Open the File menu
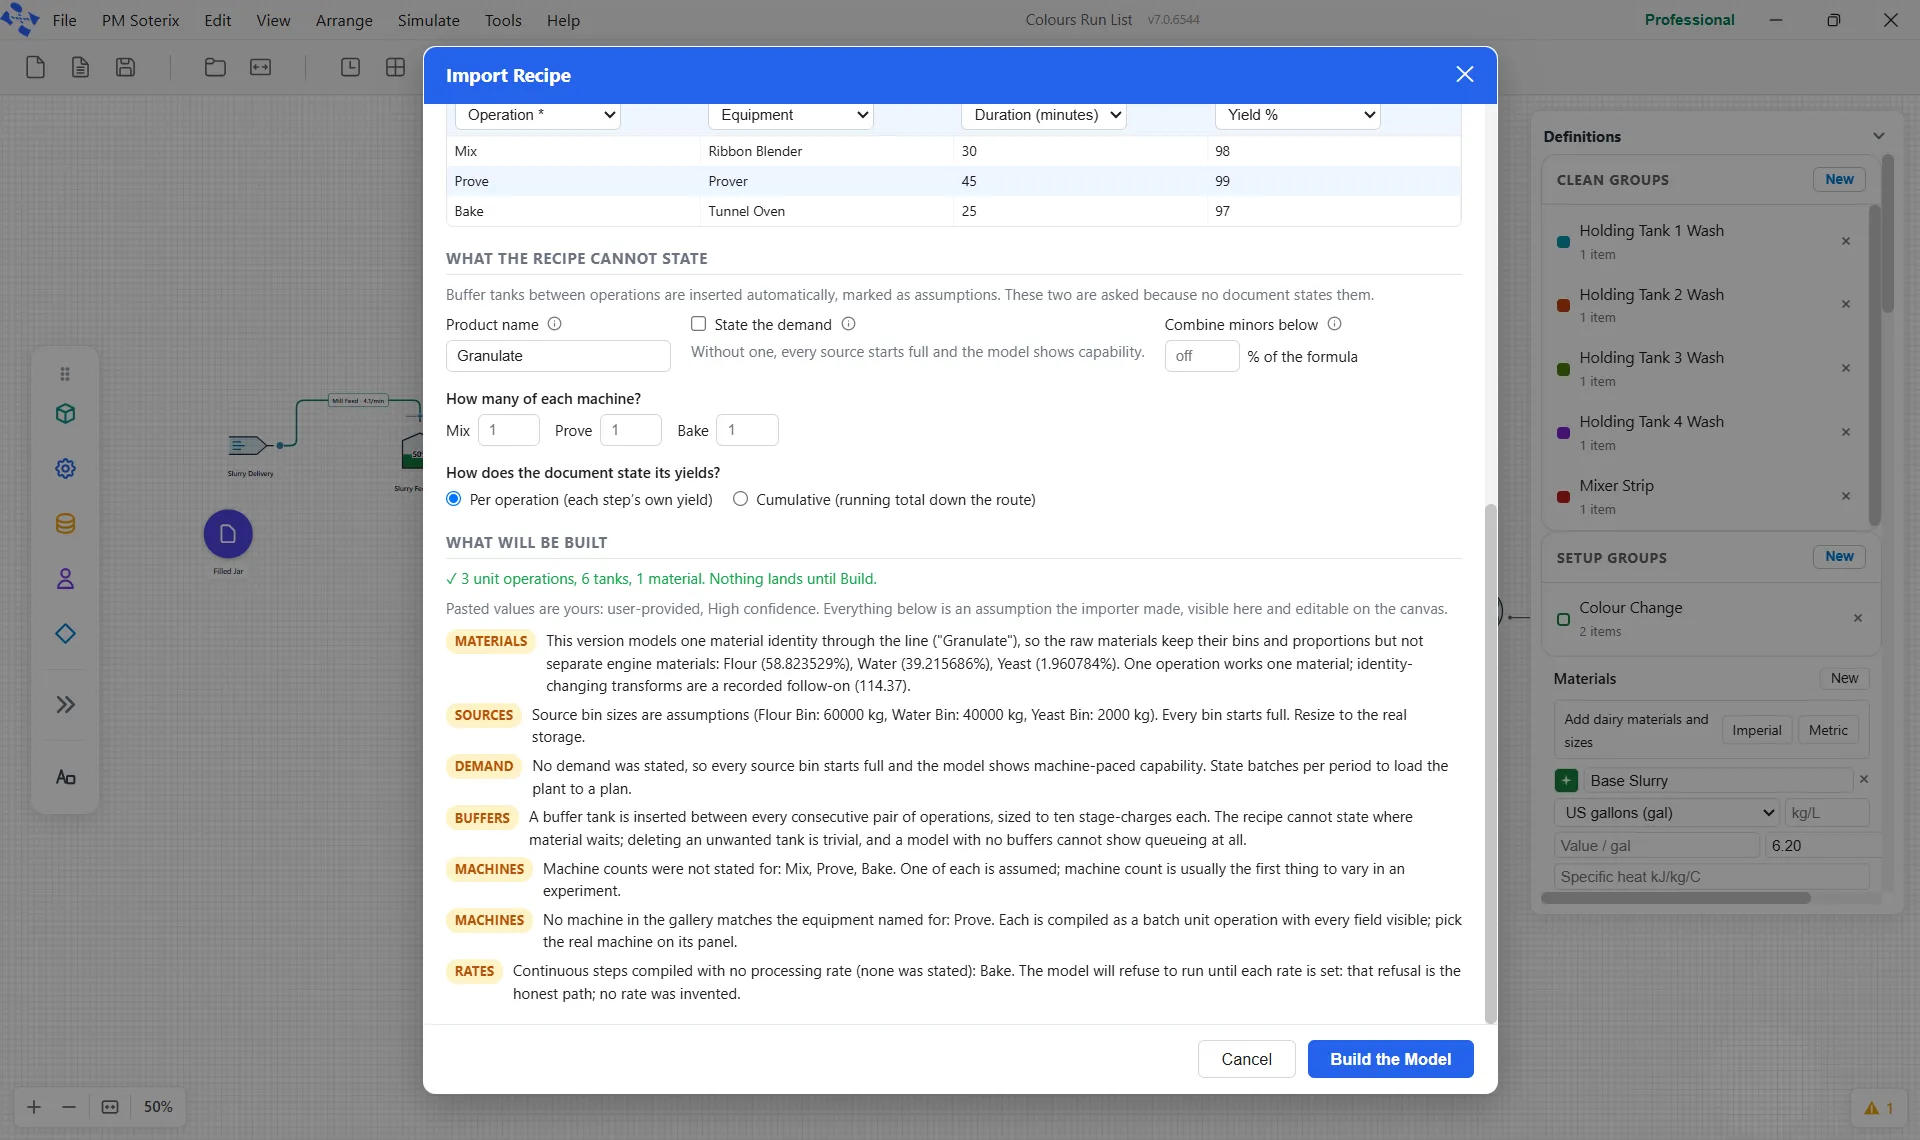This screenshot has height=1140, width=1920. (64, 20)
